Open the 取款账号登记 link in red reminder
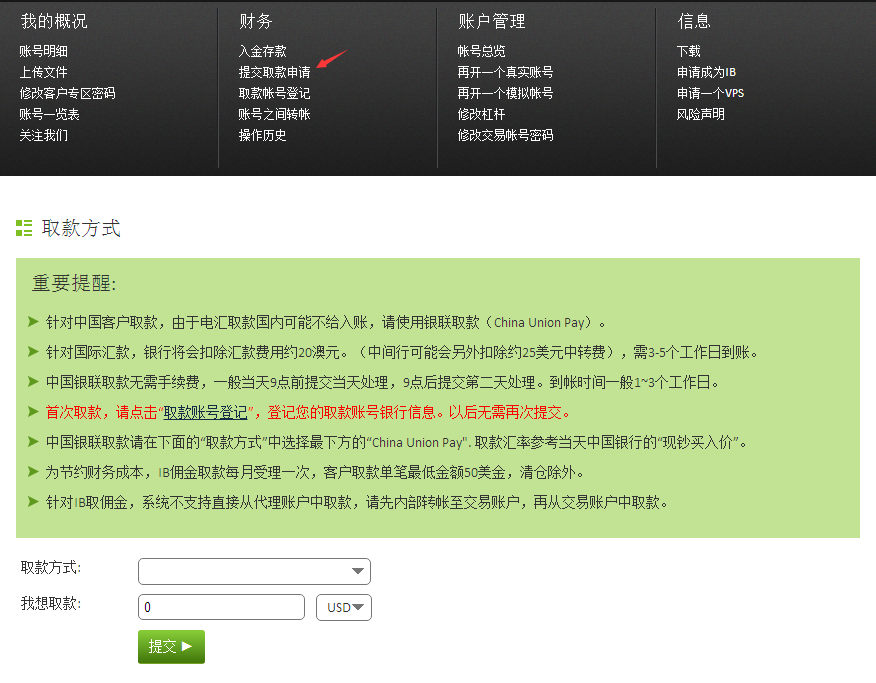 205,412
